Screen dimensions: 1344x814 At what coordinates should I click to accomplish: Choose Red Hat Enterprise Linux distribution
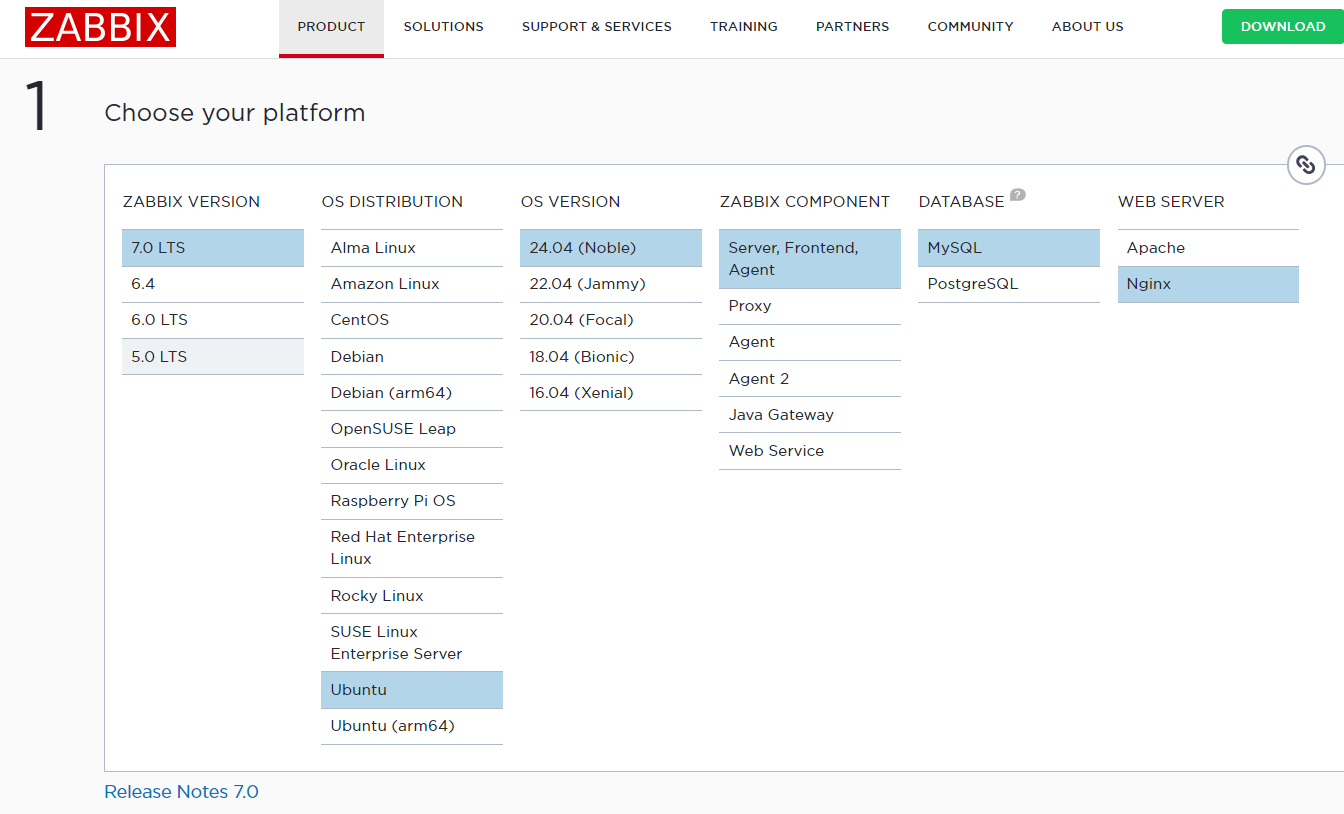pos(412,548)
